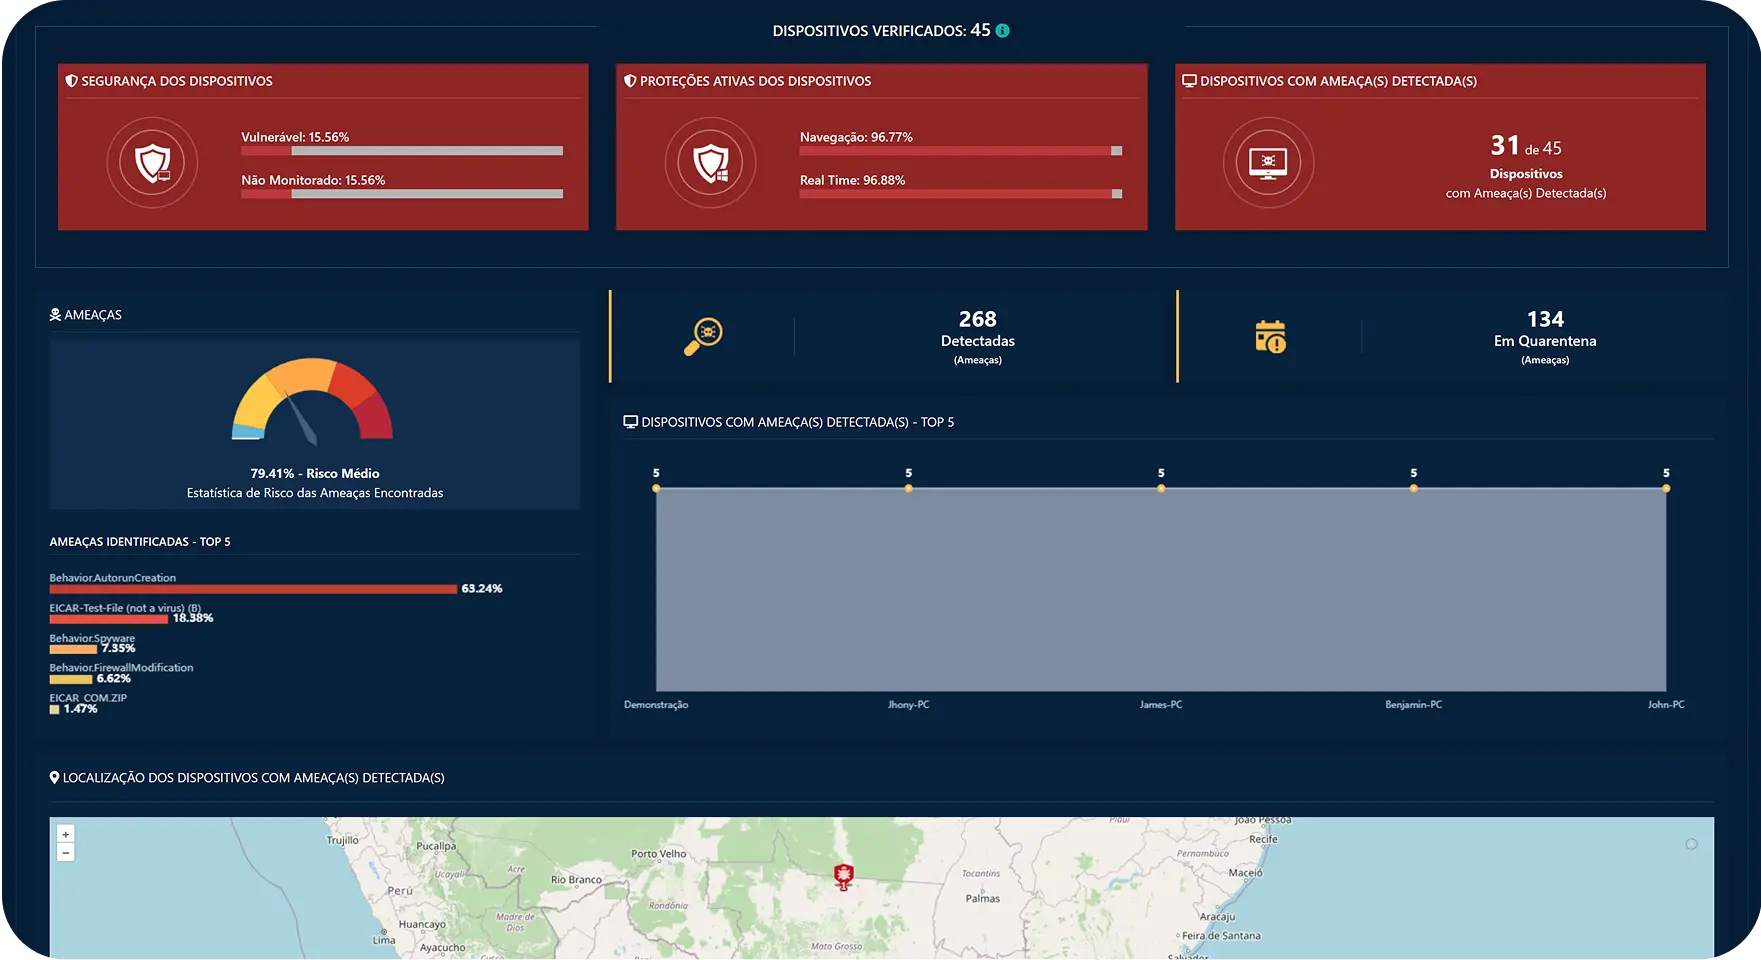Click the Benjamin-PC axis label
Image resolution: width=1761 pixels, height=960 pixels.
point(1414,705)
